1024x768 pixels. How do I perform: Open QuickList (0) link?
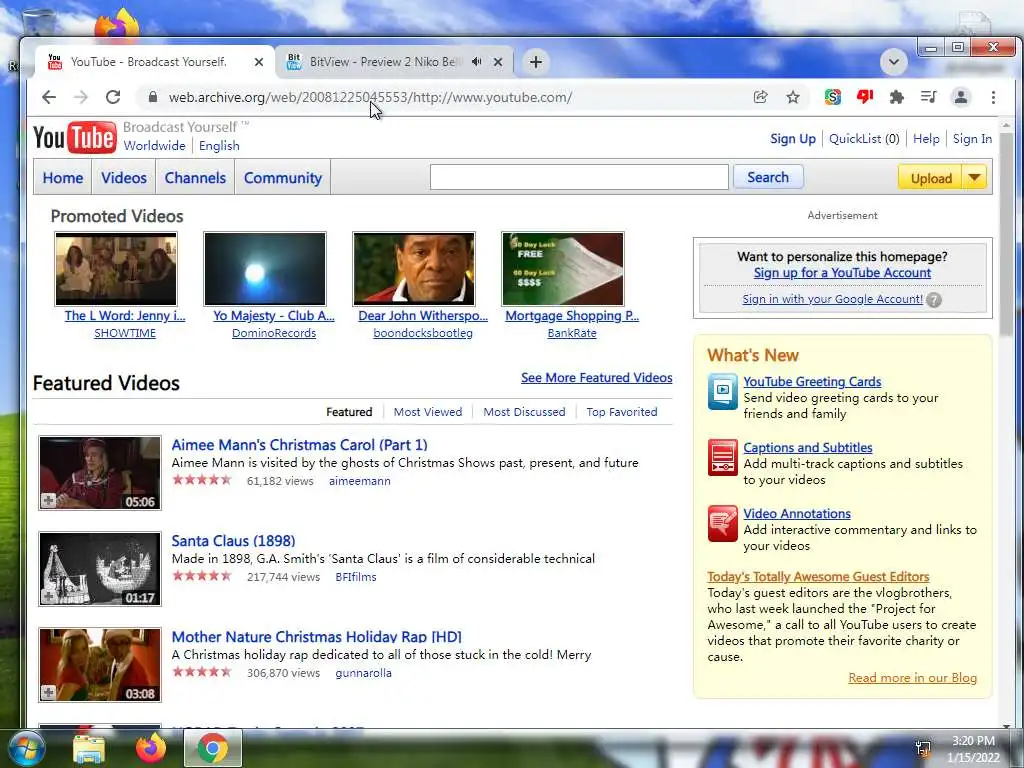[x=864, y=138]
